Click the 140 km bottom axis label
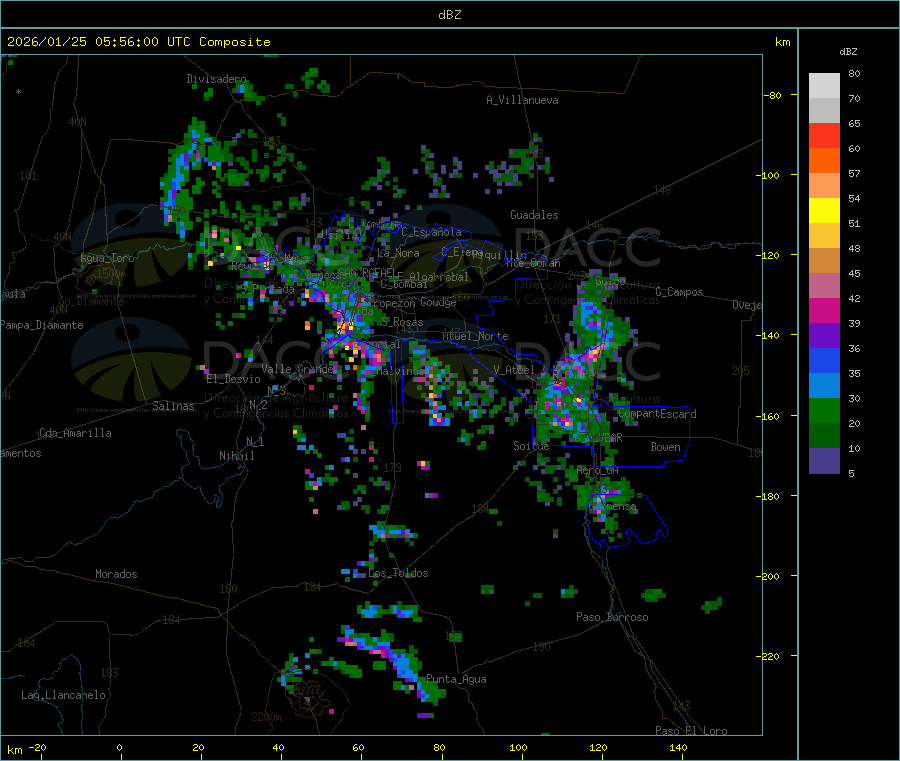The image size is (900, 761). [x=678, y=747]
